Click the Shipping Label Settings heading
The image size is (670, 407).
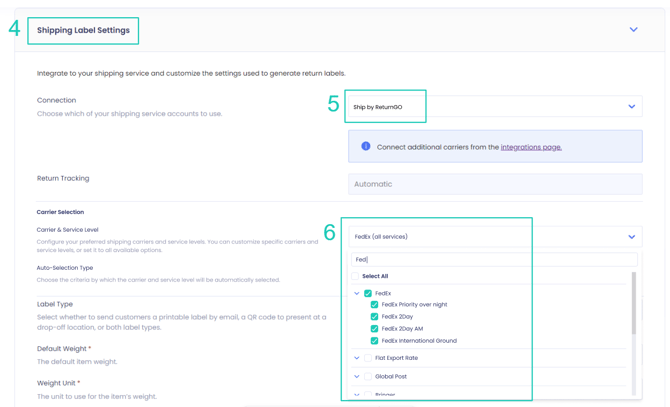83,30
